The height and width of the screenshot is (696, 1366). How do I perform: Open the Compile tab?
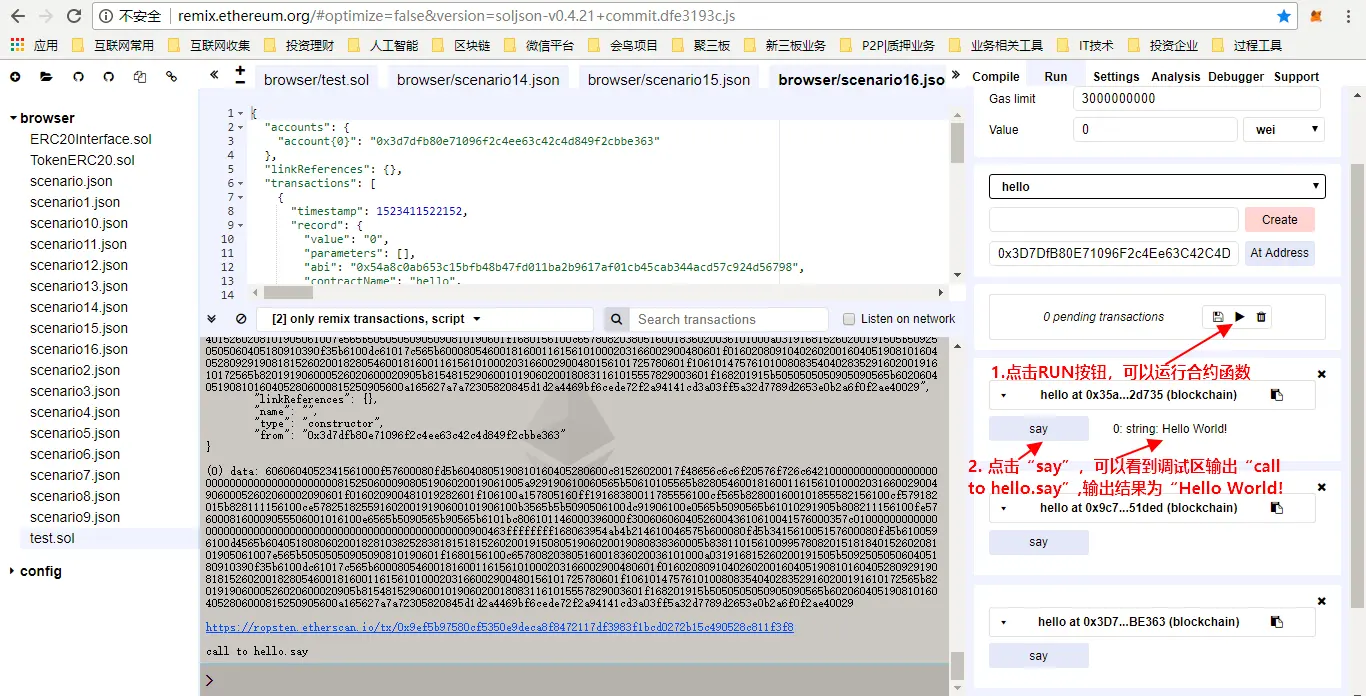coord(996,77)
